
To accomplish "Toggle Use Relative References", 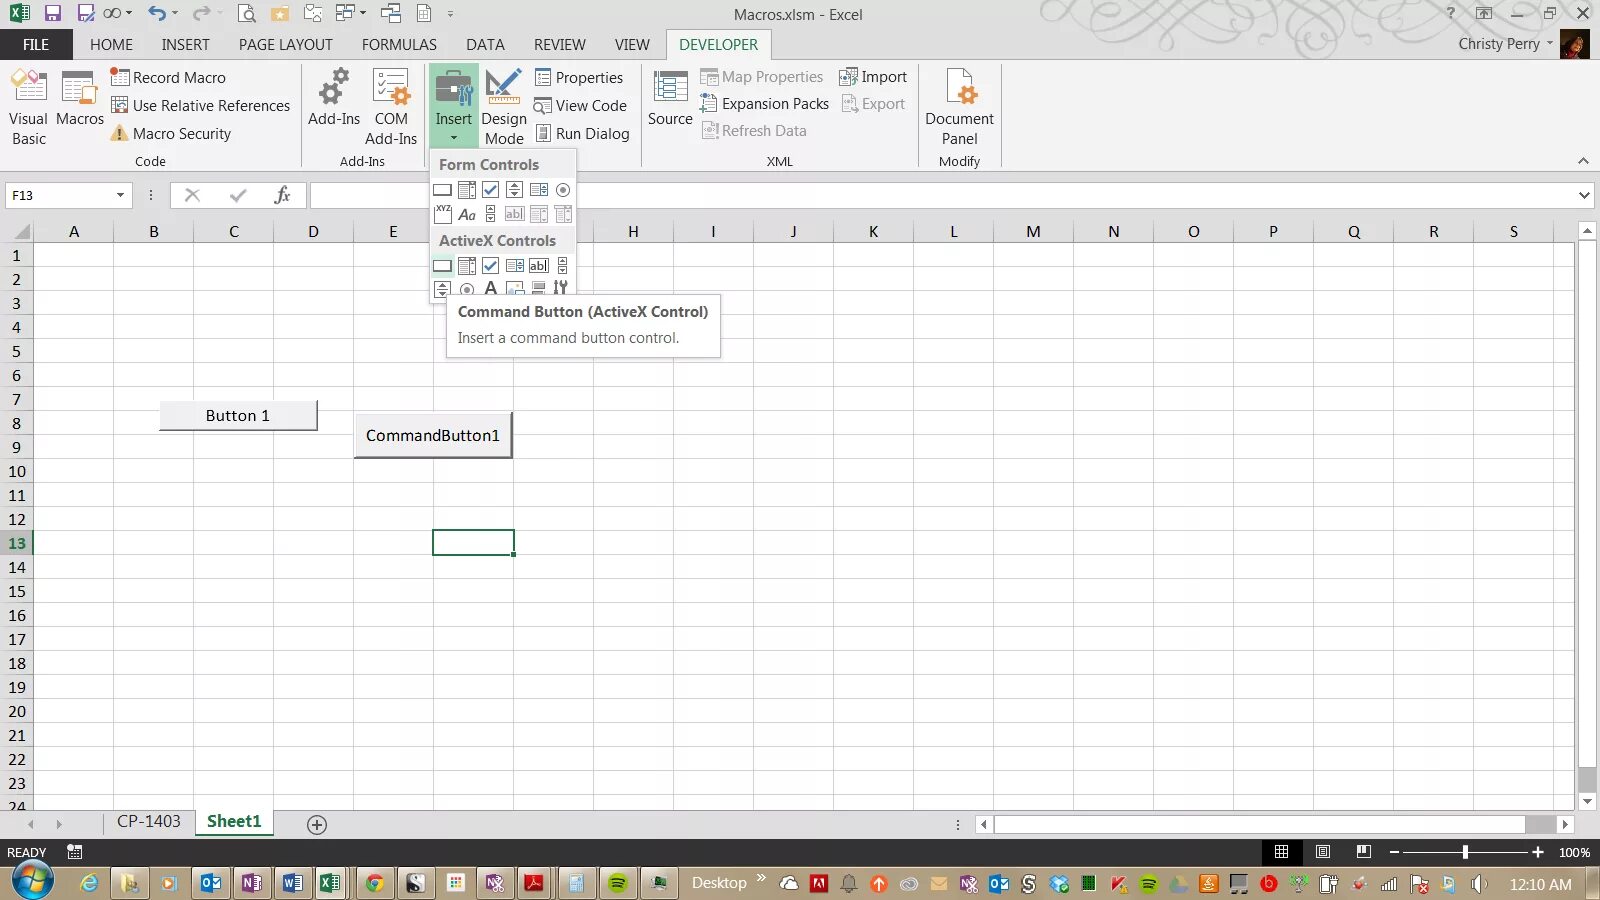I will [200, 105].
